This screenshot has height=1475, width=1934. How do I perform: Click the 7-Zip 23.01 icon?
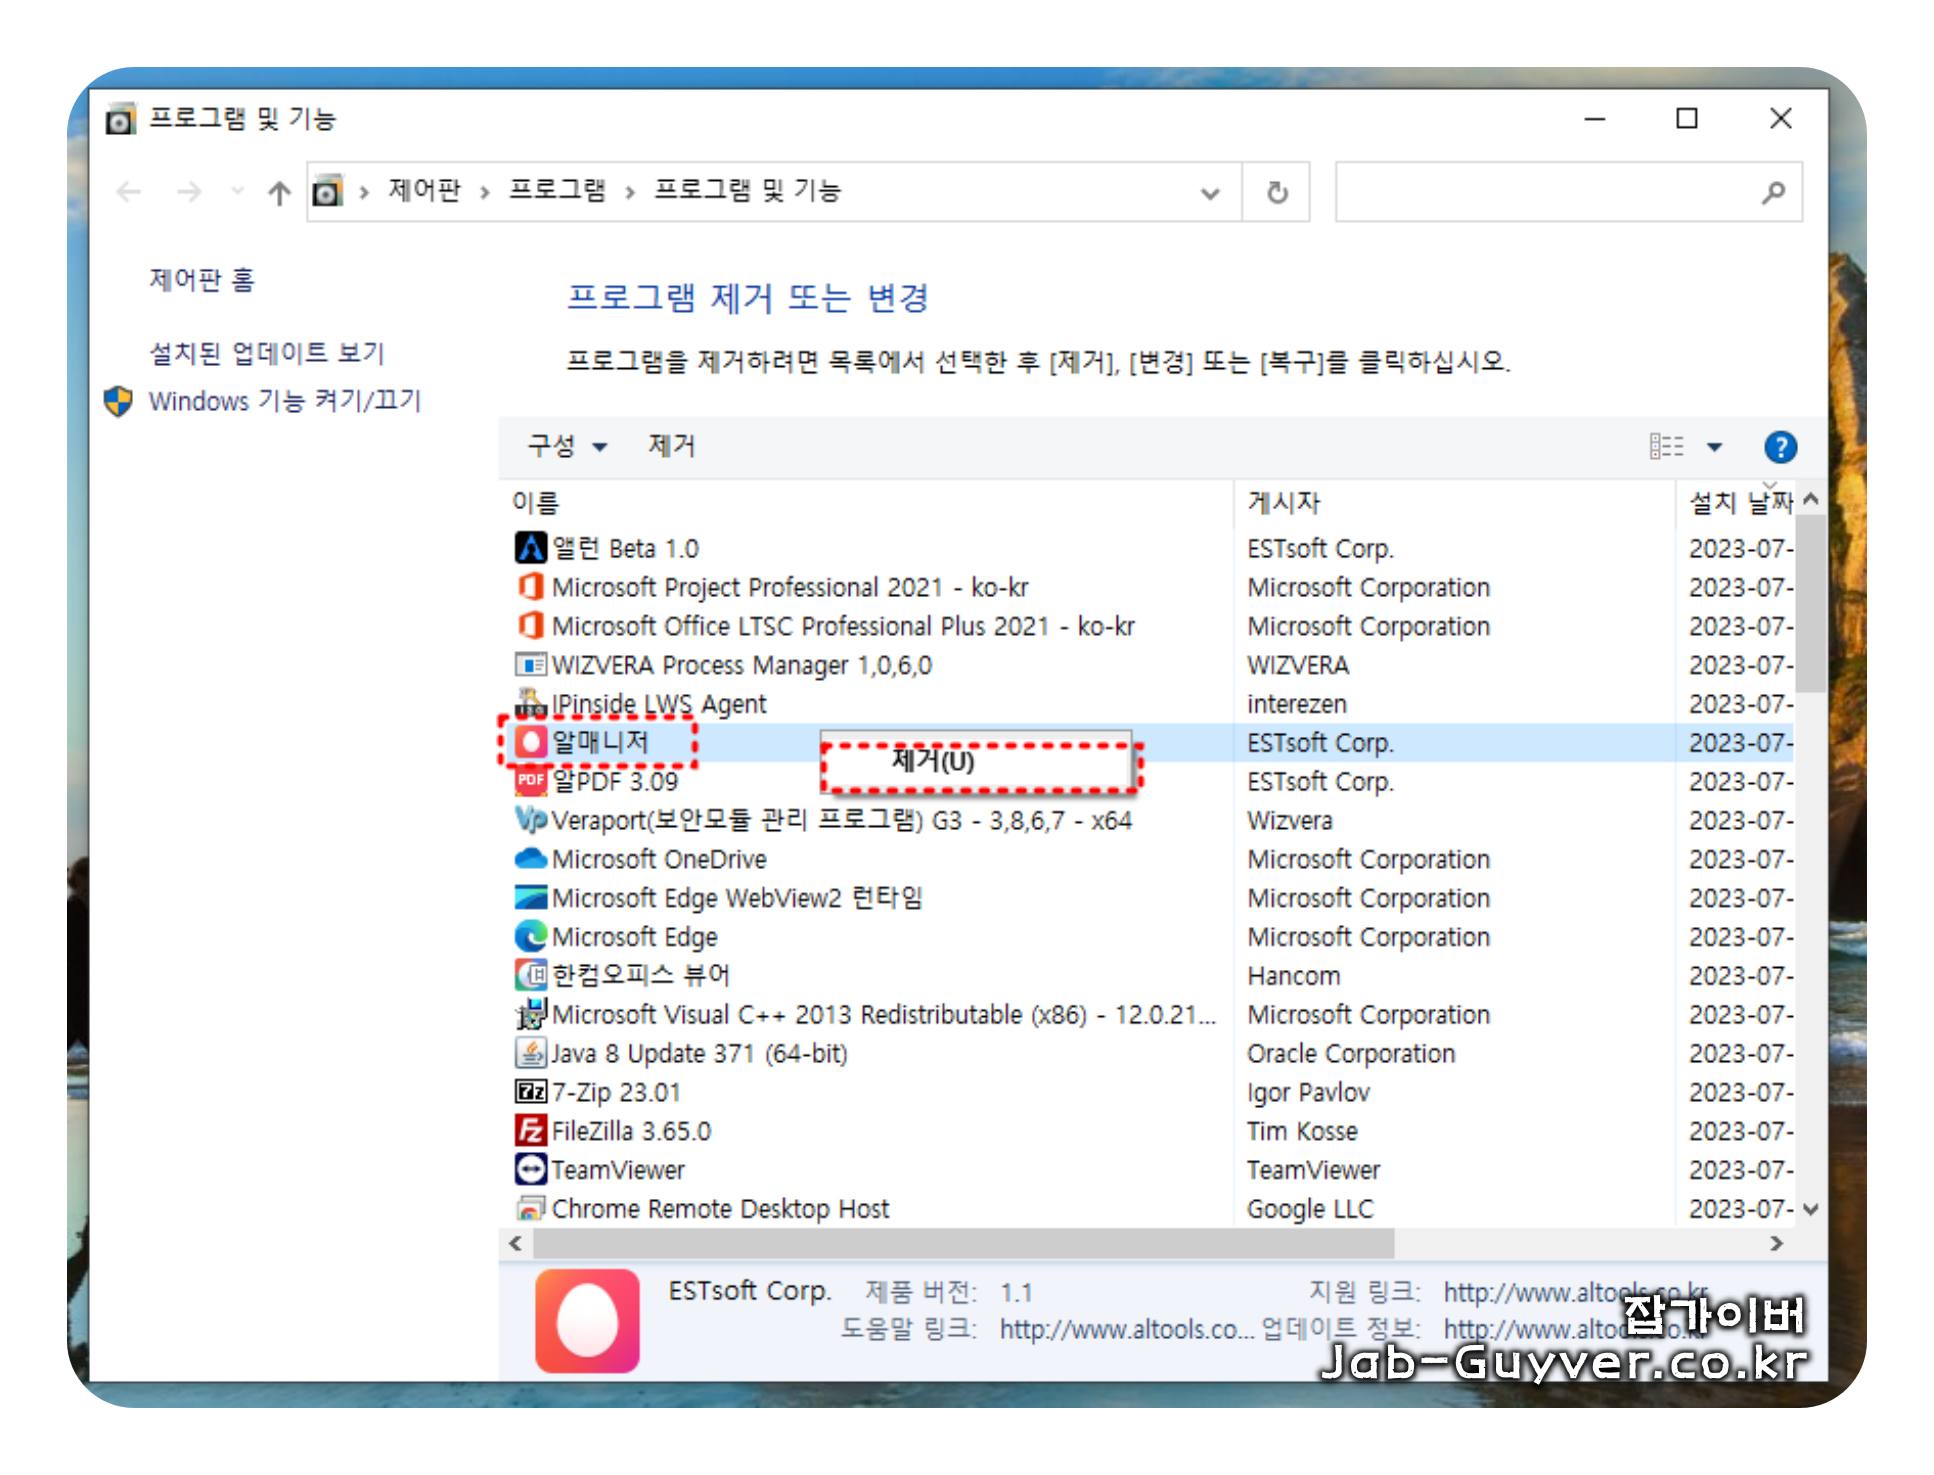click(x=530, y=1092)
